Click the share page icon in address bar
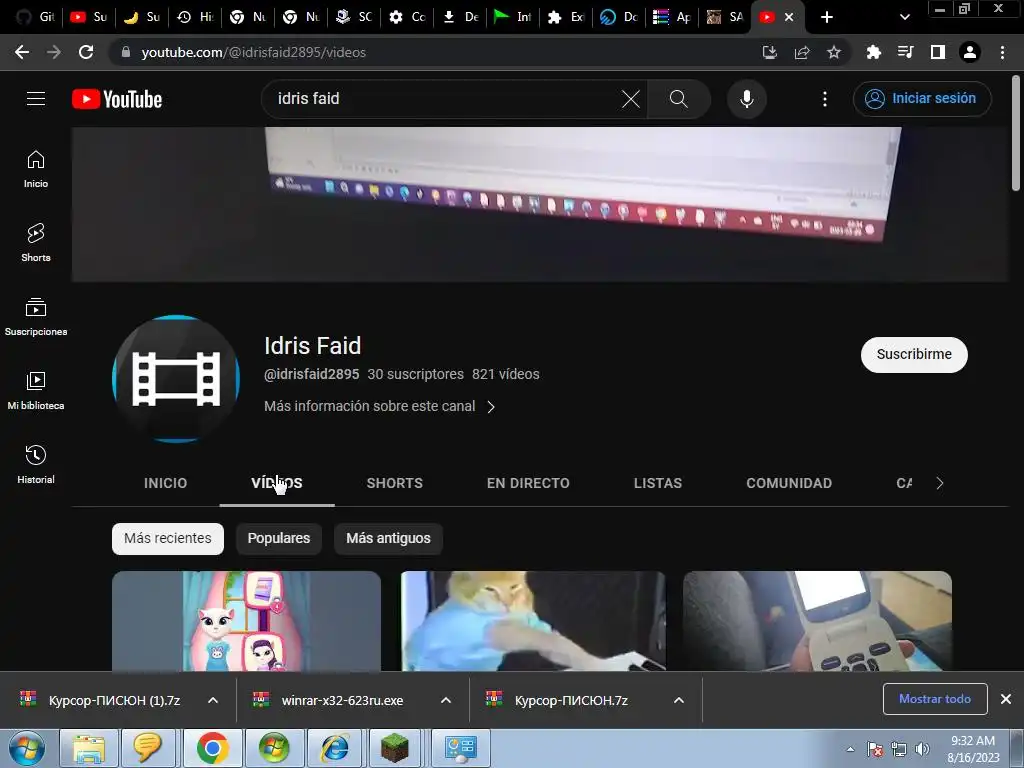Screen dimensions: 1024x768 [x=802, y=52]
